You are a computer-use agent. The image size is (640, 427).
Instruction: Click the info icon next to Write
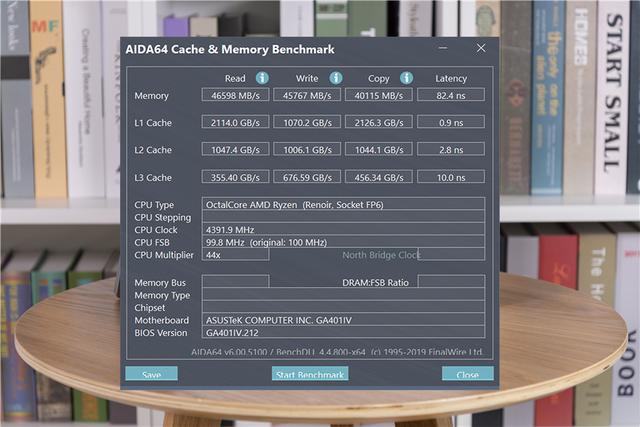click(x=336, y=78)
